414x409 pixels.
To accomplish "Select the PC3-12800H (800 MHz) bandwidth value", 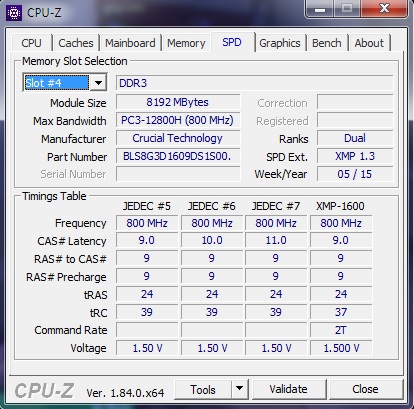I will (178, 120).
